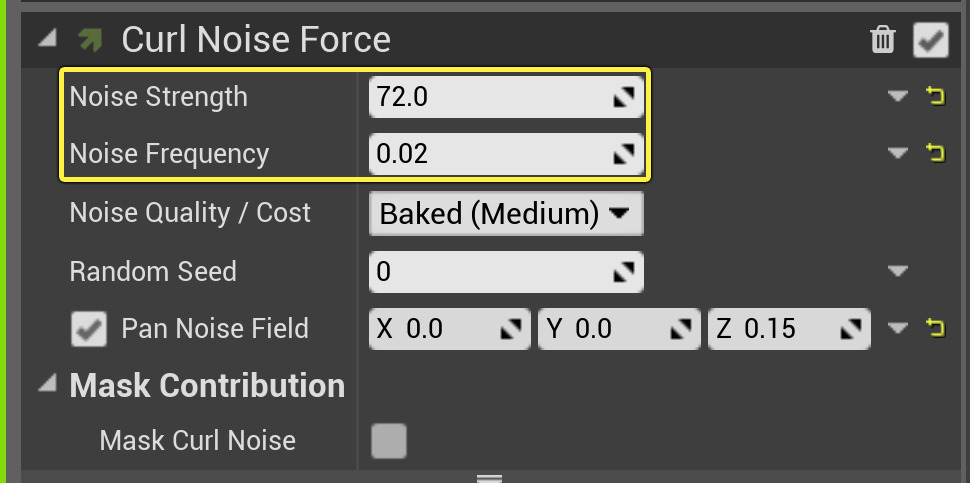Delete the Curl Noise Force module
The width and height of the screenshot is (970, 483).
click(x=883, y=40)
